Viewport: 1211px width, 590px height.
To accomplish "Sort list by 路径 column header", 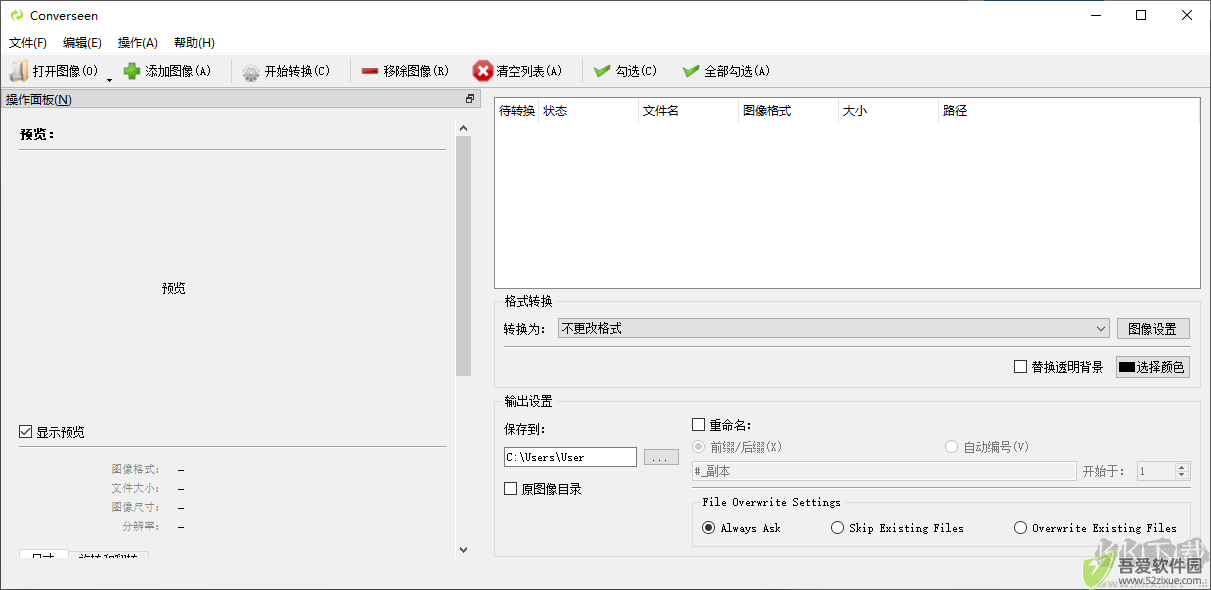I will [1068, 111].
